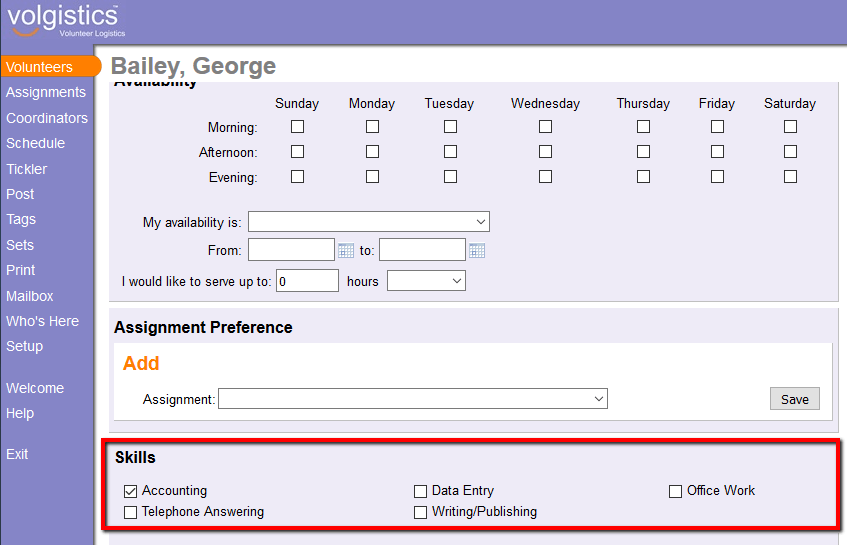Image resolution: width=847 pixels, height=545 pixels.
Task: Select Saturday Evening availability checkbox
Action: 790,177
